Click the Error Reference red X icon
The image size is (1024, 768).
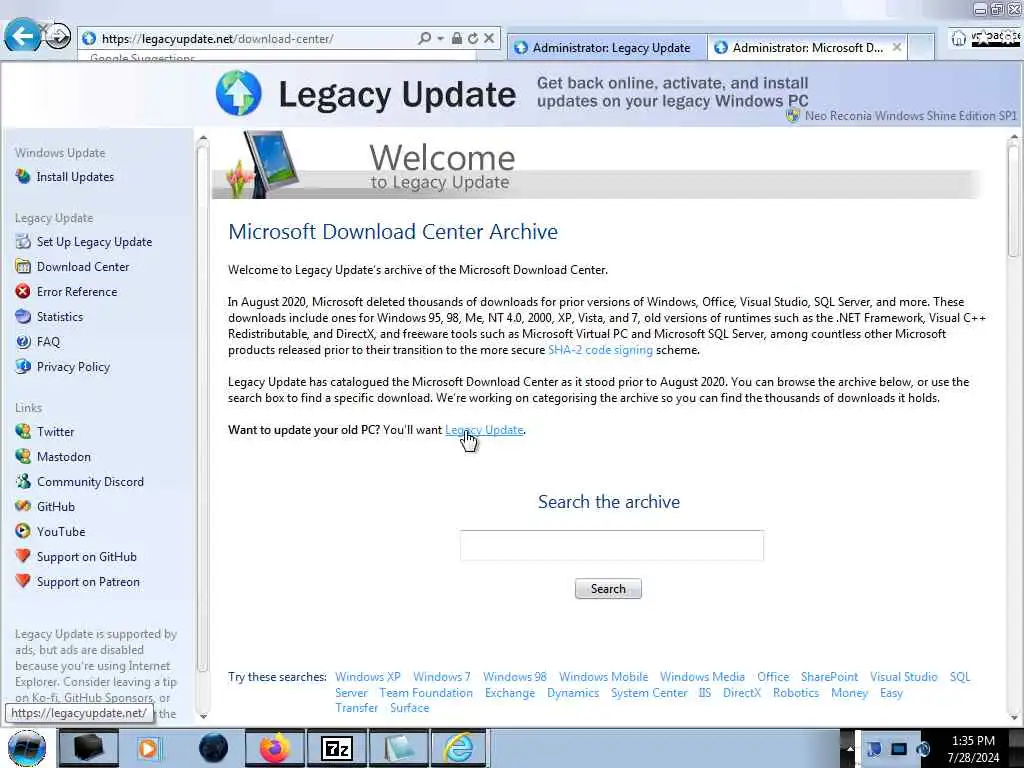point(23,291)
